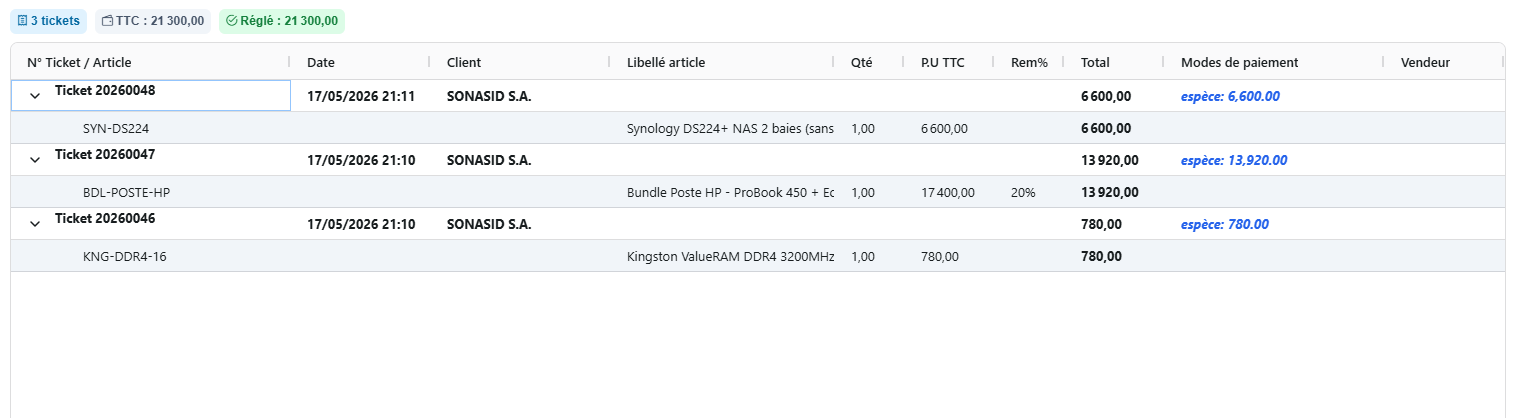Click ticket list icon in 3 tickets badge
The width and height of the screenshot is (1520, 418).
(23, 20)
